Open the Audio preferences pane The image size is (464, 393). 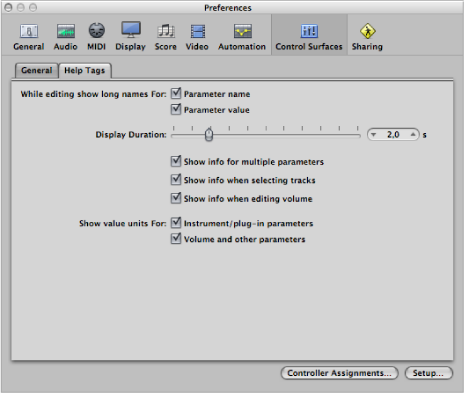tap(66, 37)
